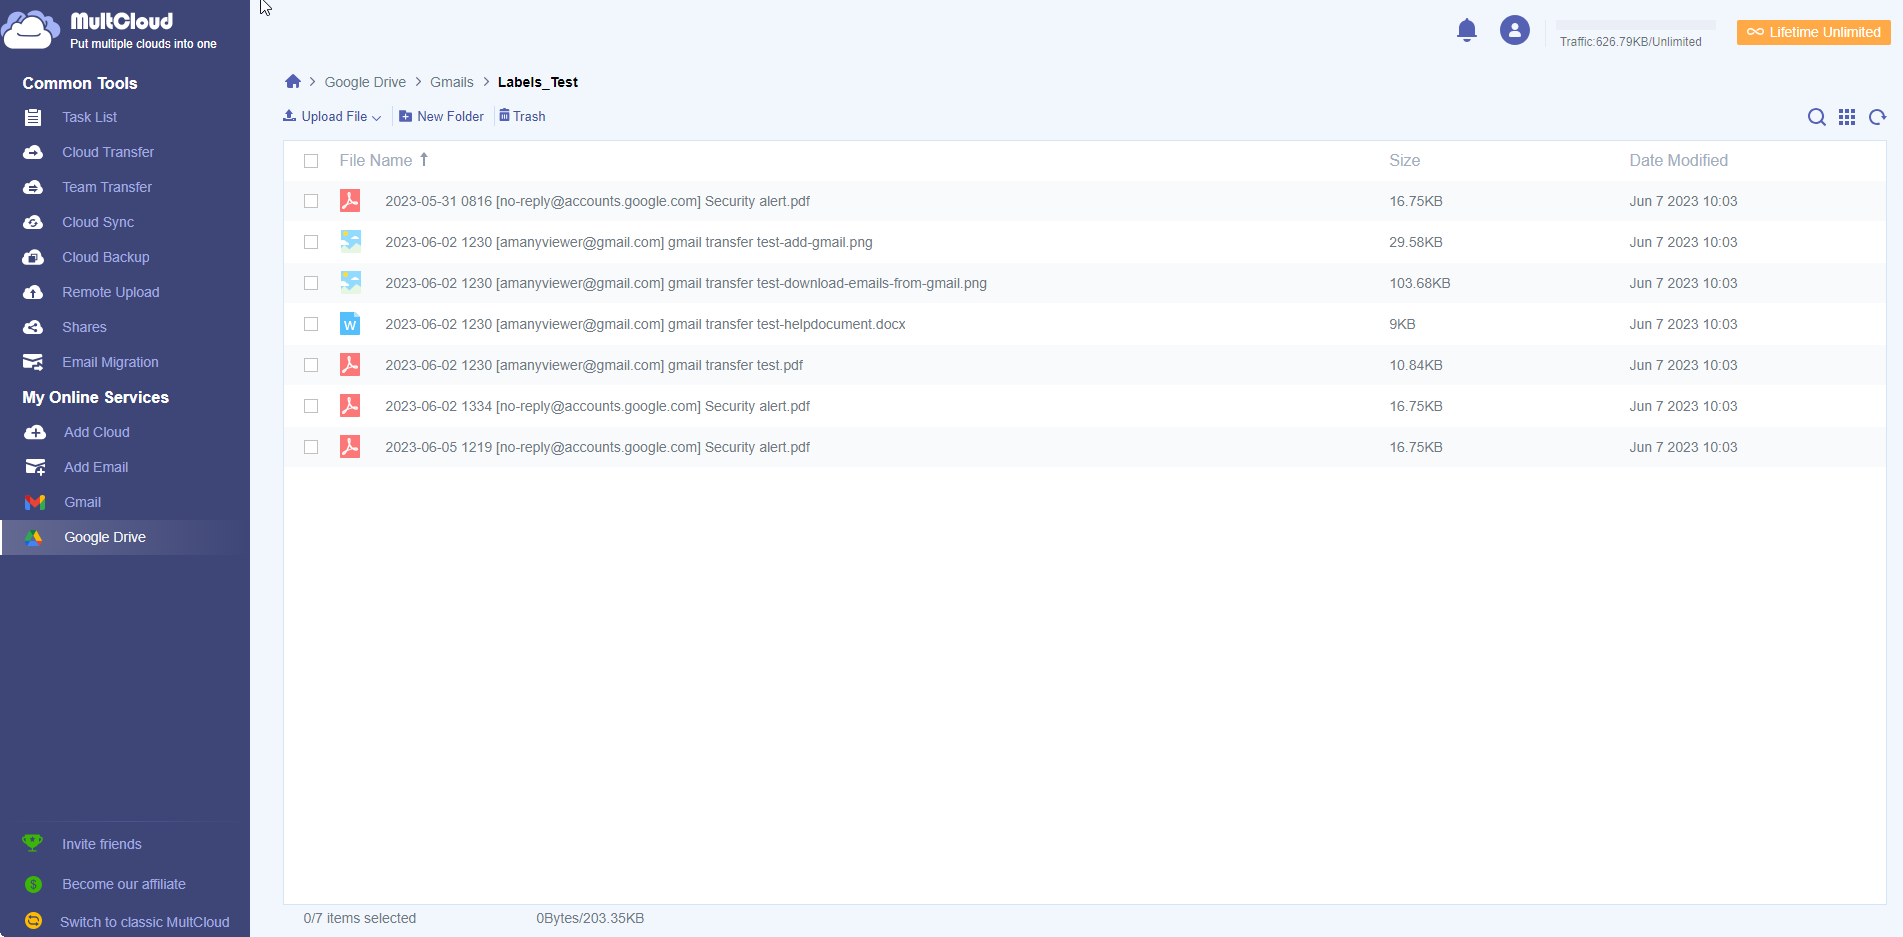1903x937 pixels.
Task: Click the Invite friends trophy icon
Action: click(x=33, y=843)
